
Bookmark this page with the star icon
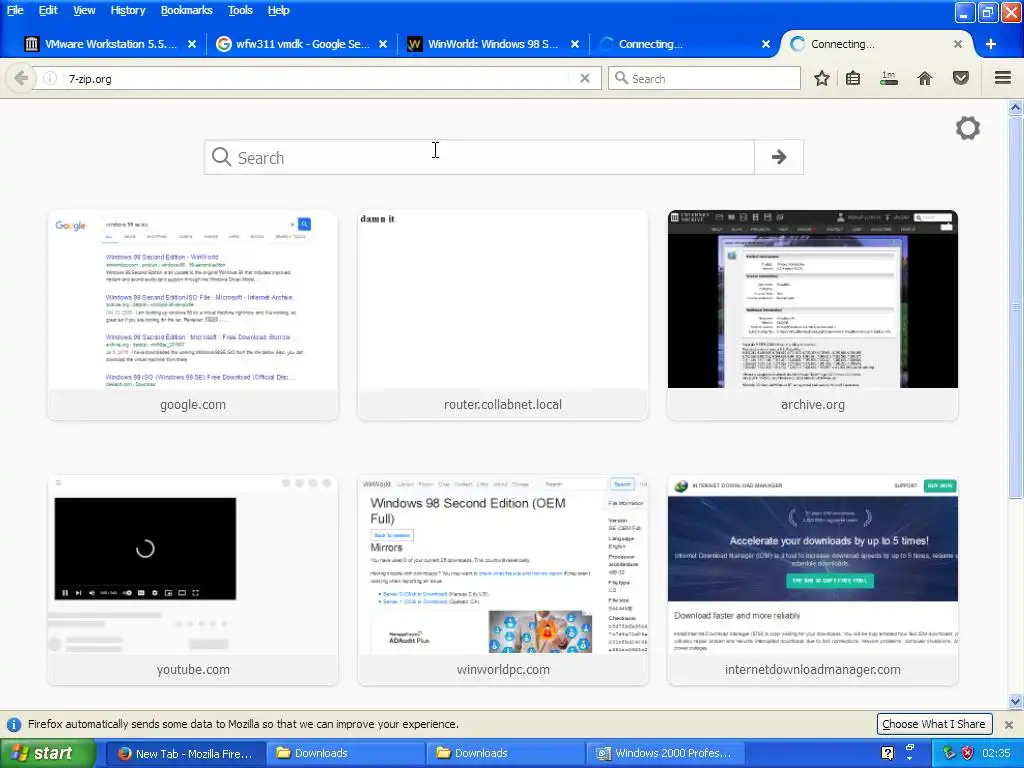point(822,78)
